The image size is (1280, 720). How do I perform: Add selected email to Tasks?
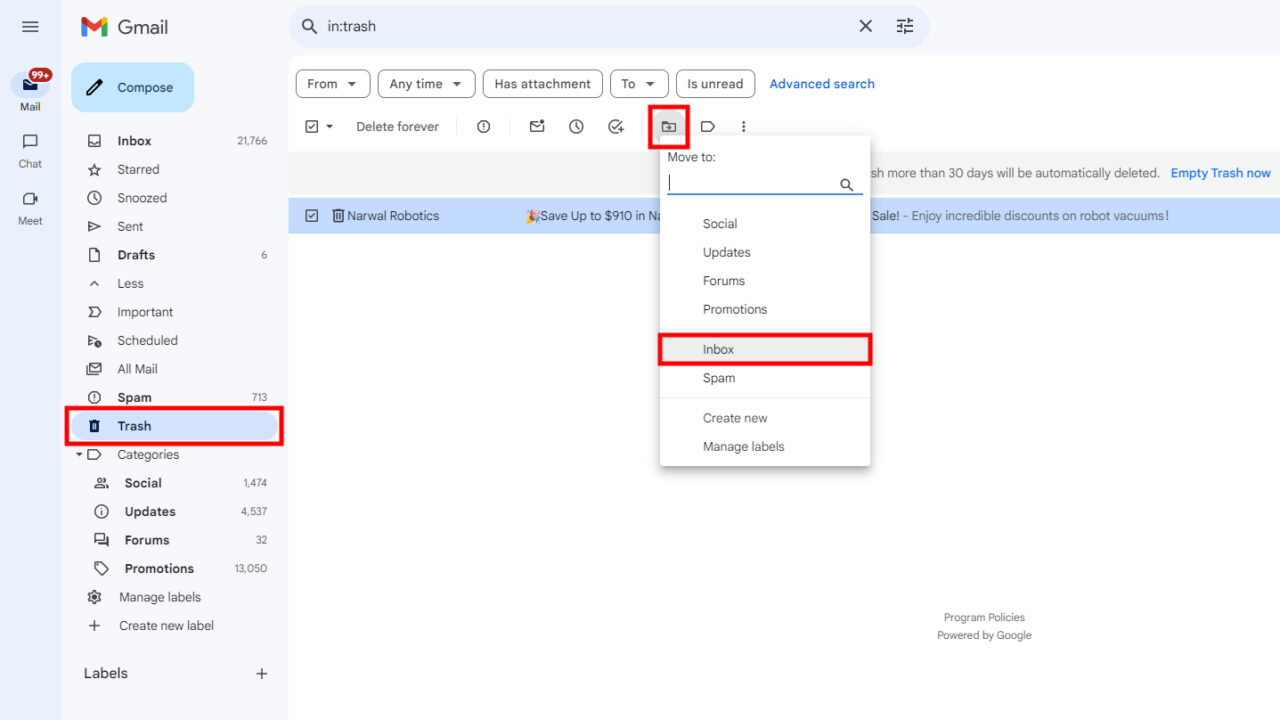click(x=617, y=126)
